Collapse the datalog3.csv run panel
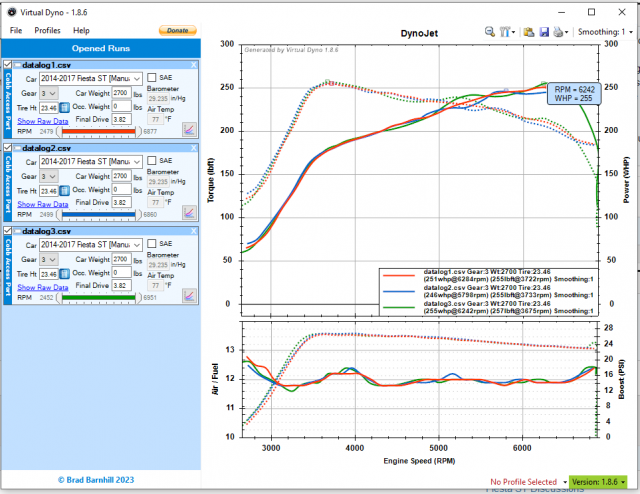The height and width of the screenshot is (494, 640). click(18, 231)
